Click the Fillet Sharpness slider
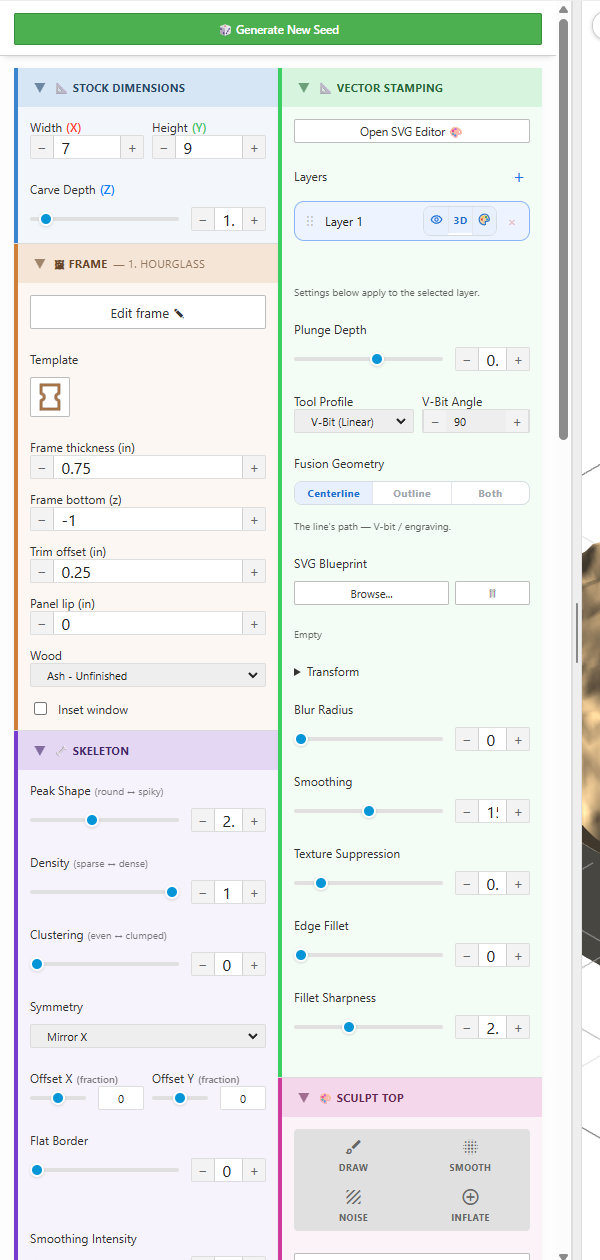 click(368, 1027)
